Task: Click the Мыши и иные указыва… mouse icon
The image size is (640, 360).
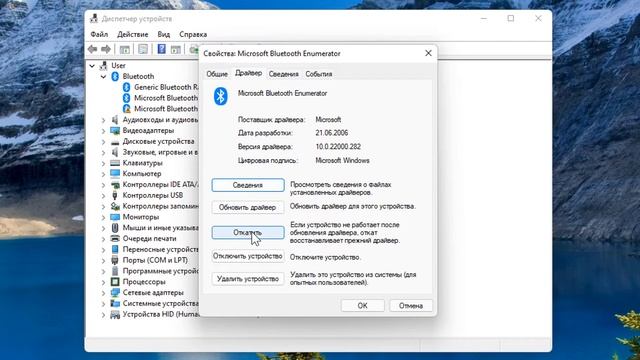Action: (115, 228)
